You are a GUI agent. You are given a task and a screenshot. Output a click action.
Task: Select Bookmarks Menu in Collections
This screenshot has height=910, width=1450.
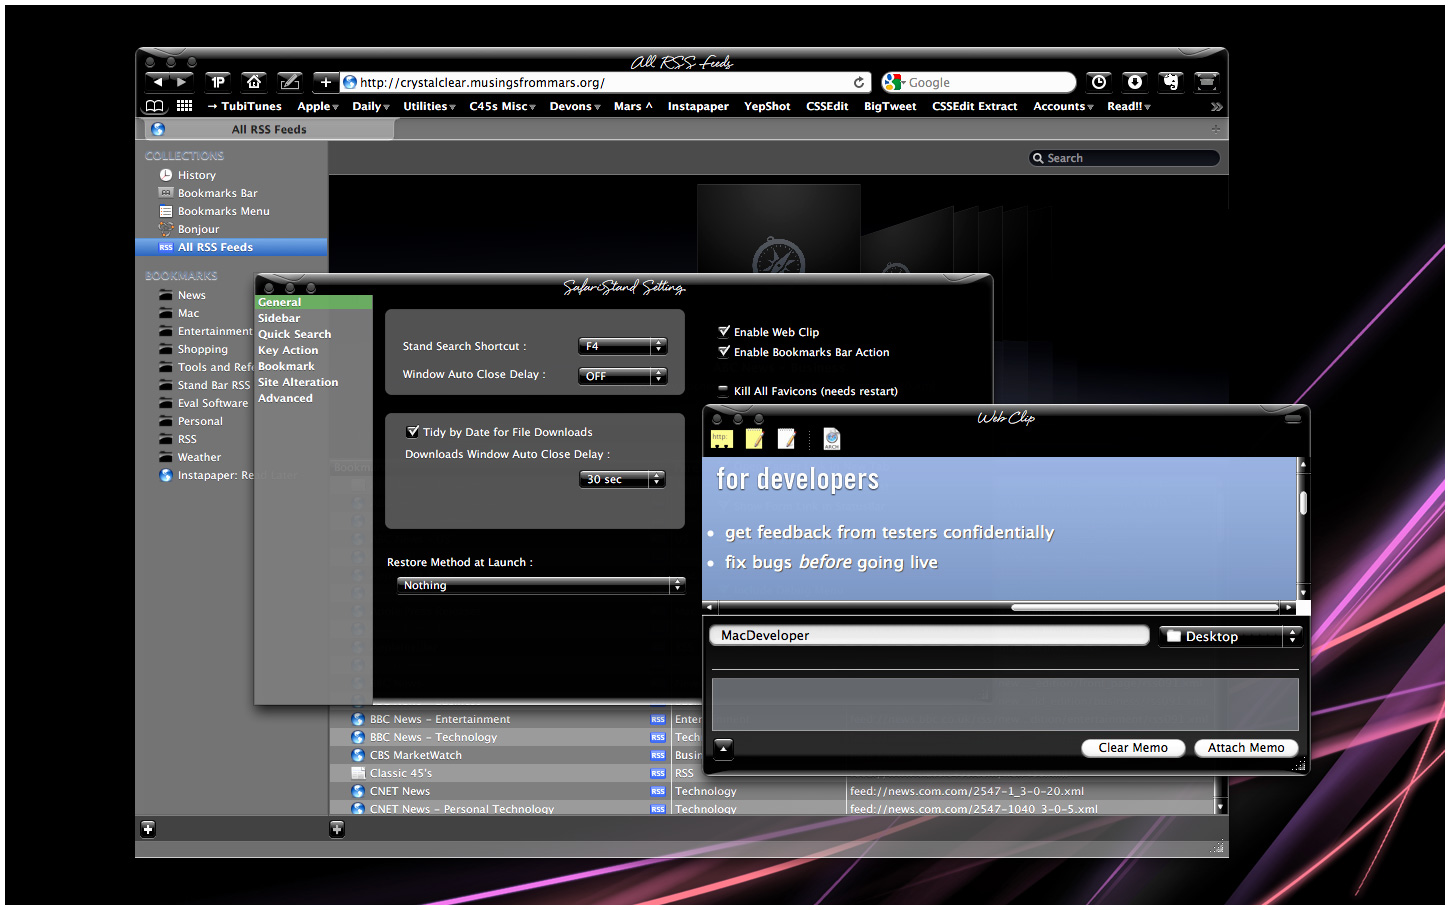pyautogui.click(x=232, y=211)
